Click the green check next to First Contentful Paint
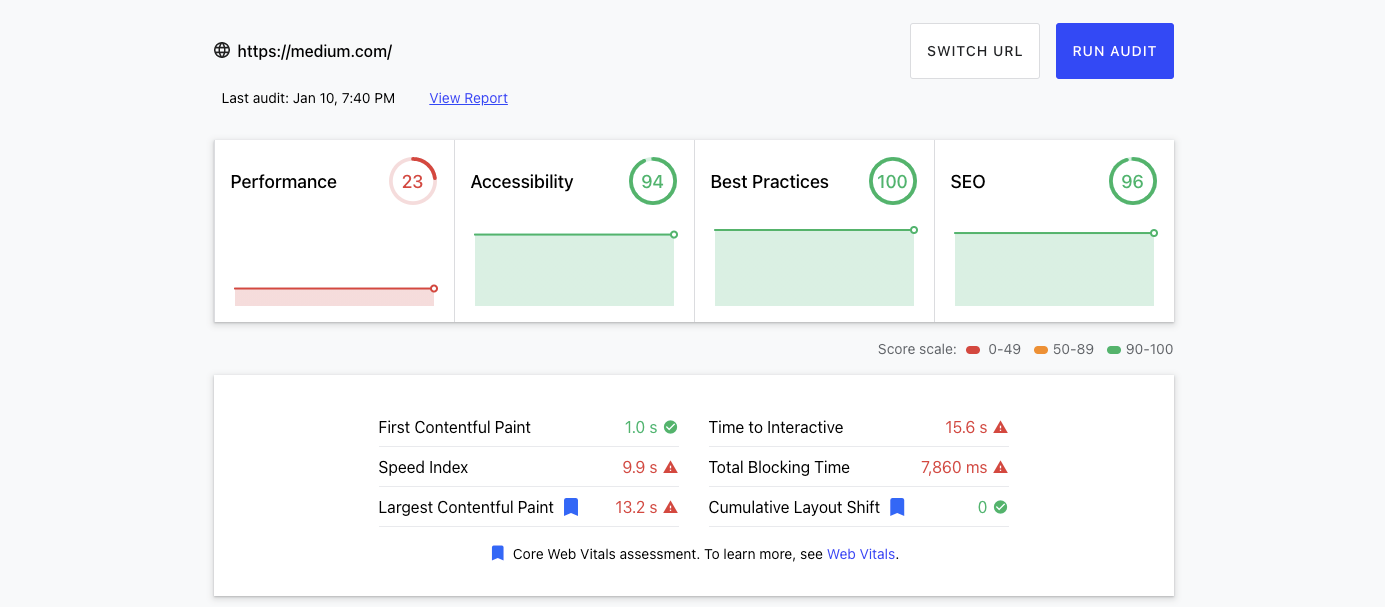 (671, 427)
